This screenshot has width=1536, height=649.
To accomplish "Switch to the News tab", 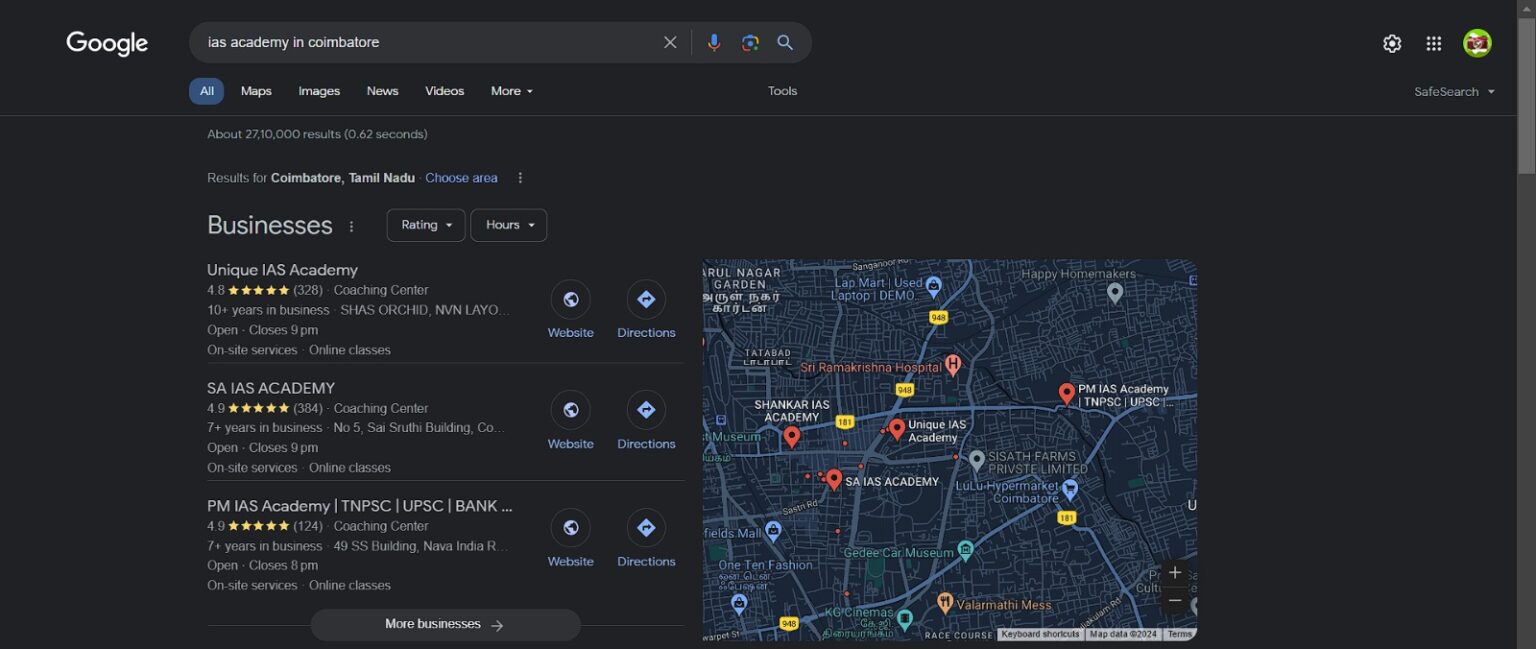I will point(382,91).
